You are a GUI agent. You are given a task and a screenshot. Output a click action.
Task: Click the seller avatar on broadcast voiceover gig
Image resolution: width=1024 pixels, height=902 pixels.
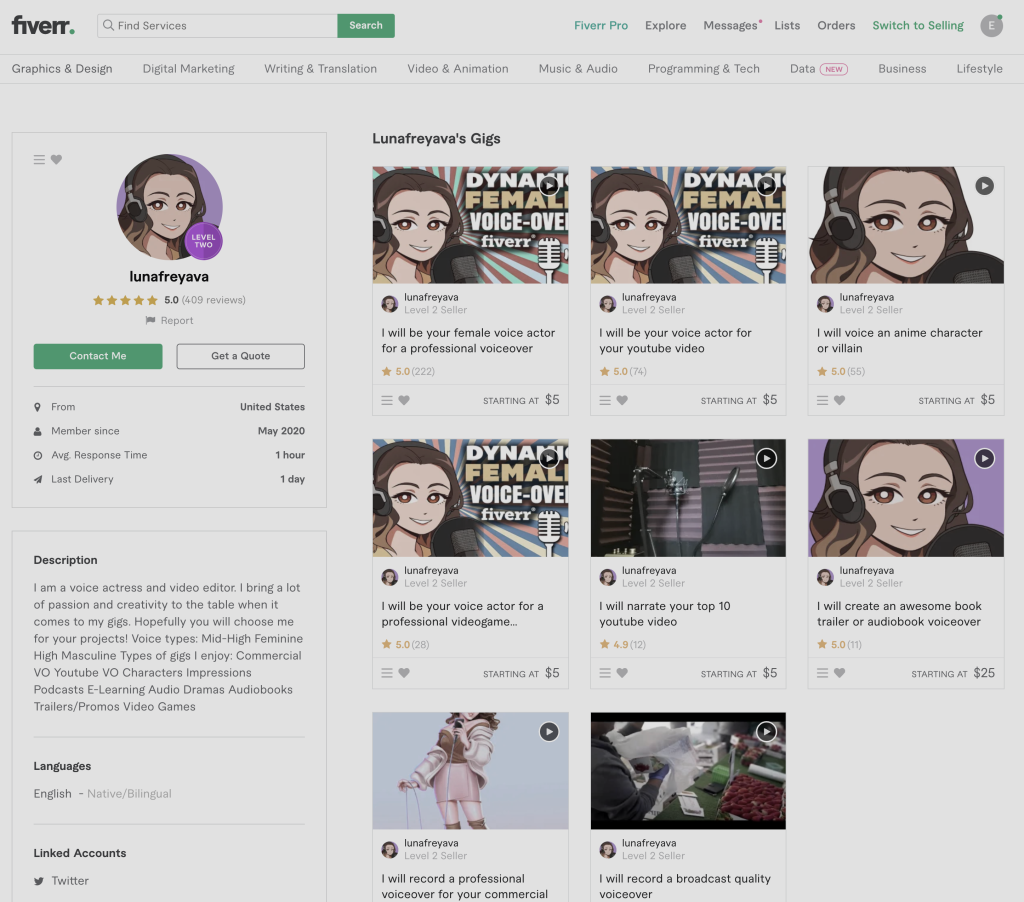click(x=608, y=850)
